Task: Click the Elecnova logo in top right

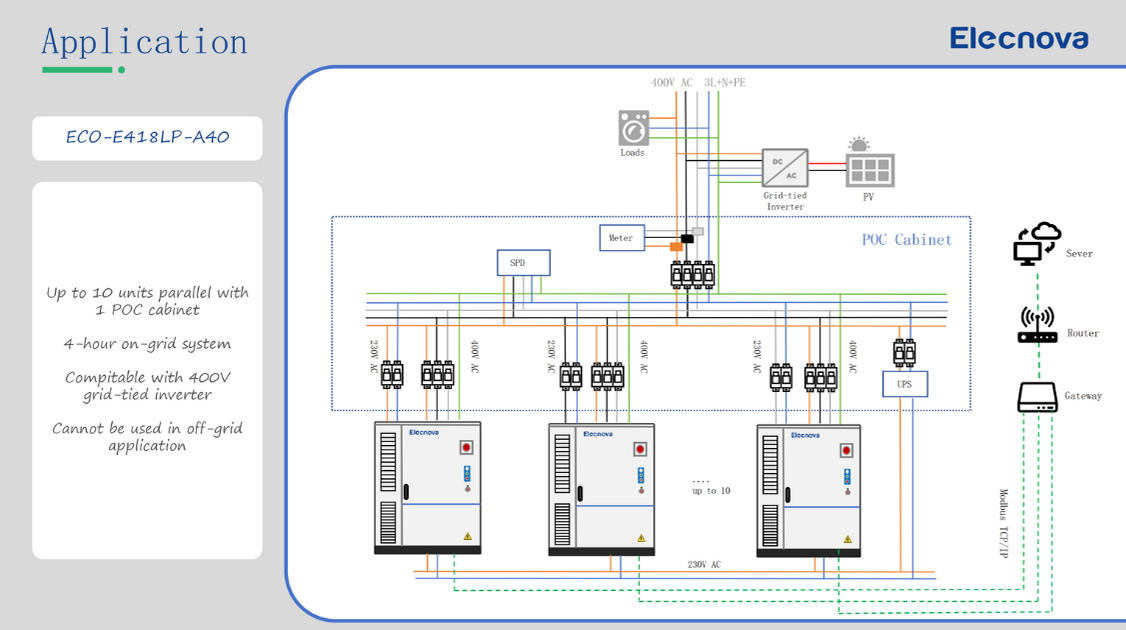Action: (x=1018, y=39)
